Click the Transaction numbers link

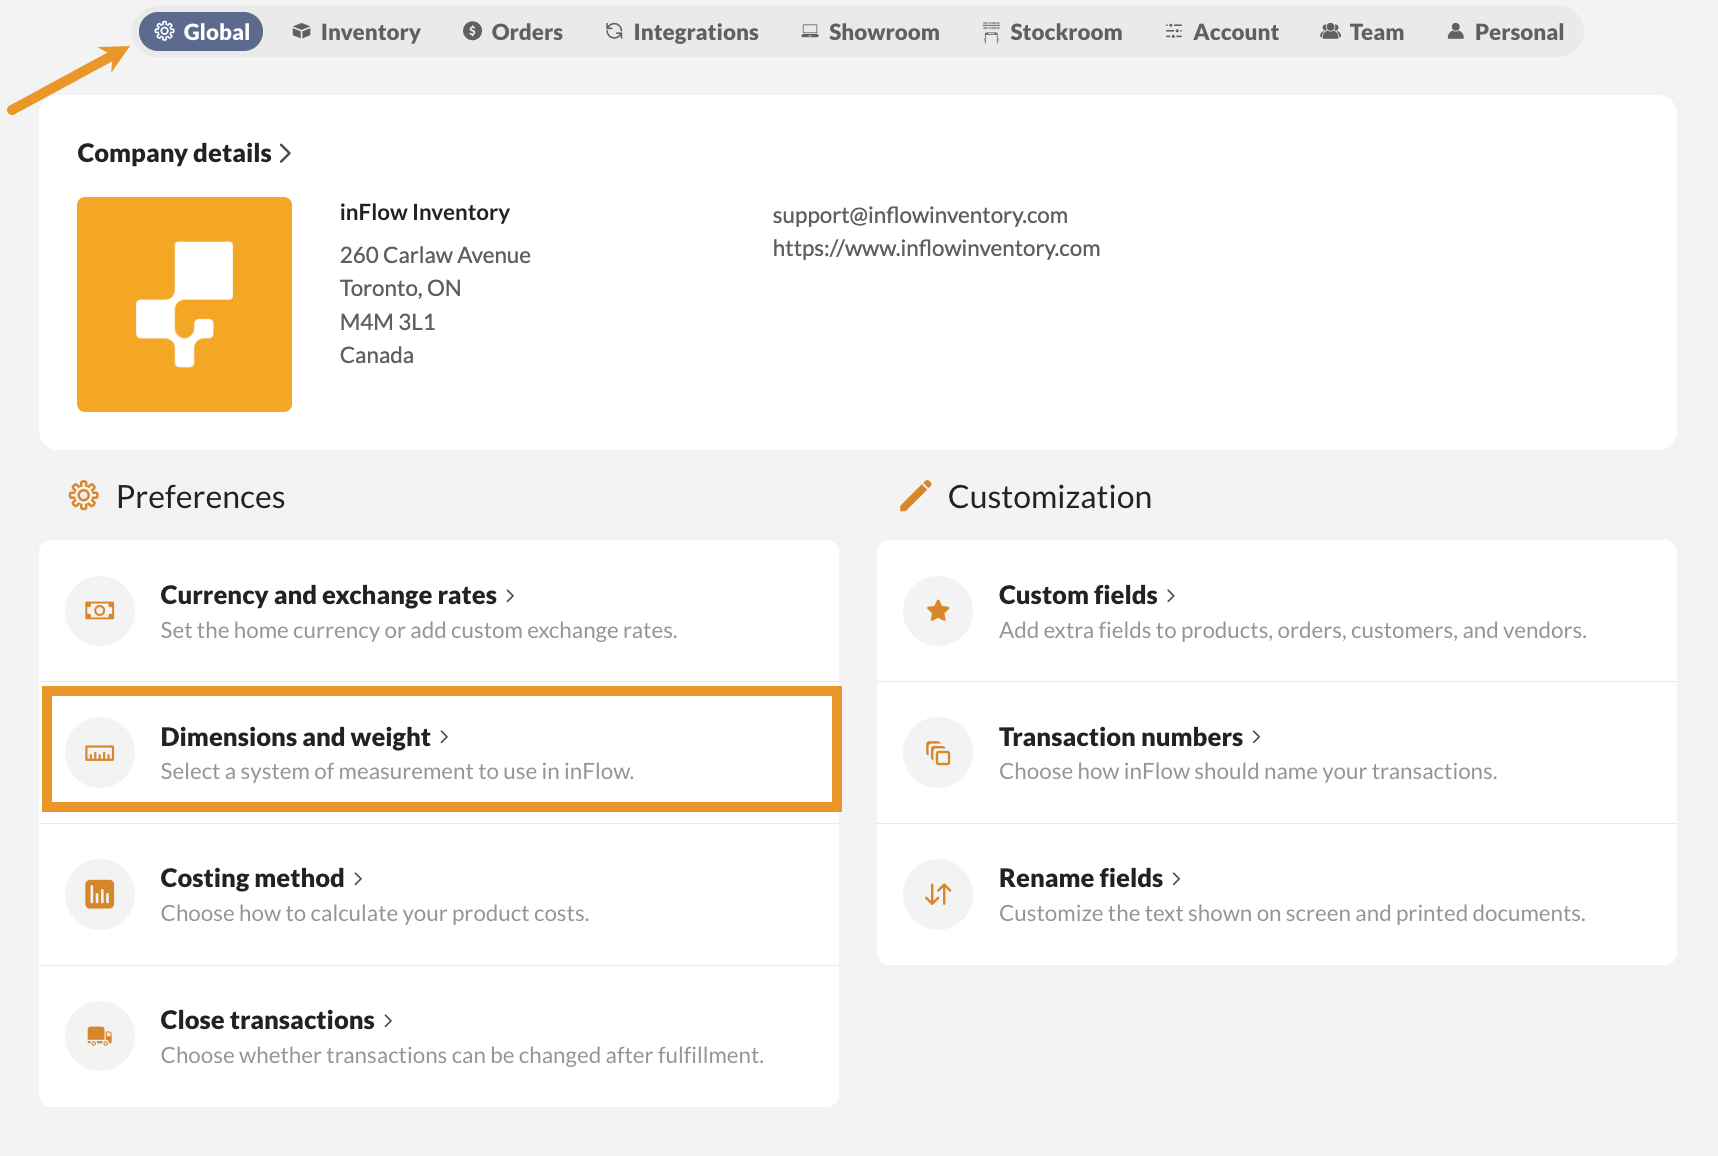1120,737
